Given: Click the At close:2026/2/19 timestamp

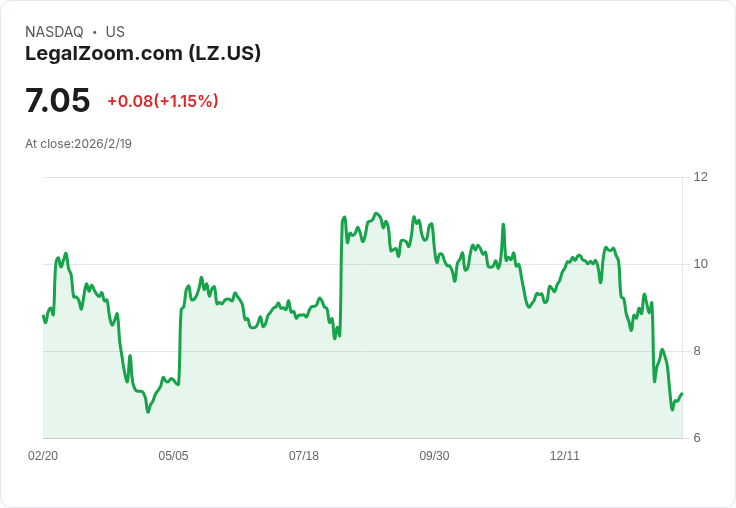Looking at the screenshot, I should [78, 144].
